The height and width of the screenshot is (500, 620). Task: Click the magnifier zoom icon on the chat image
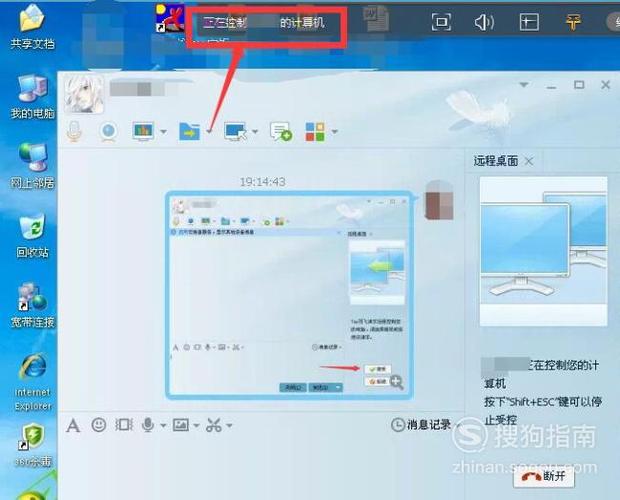pos(396,382)
